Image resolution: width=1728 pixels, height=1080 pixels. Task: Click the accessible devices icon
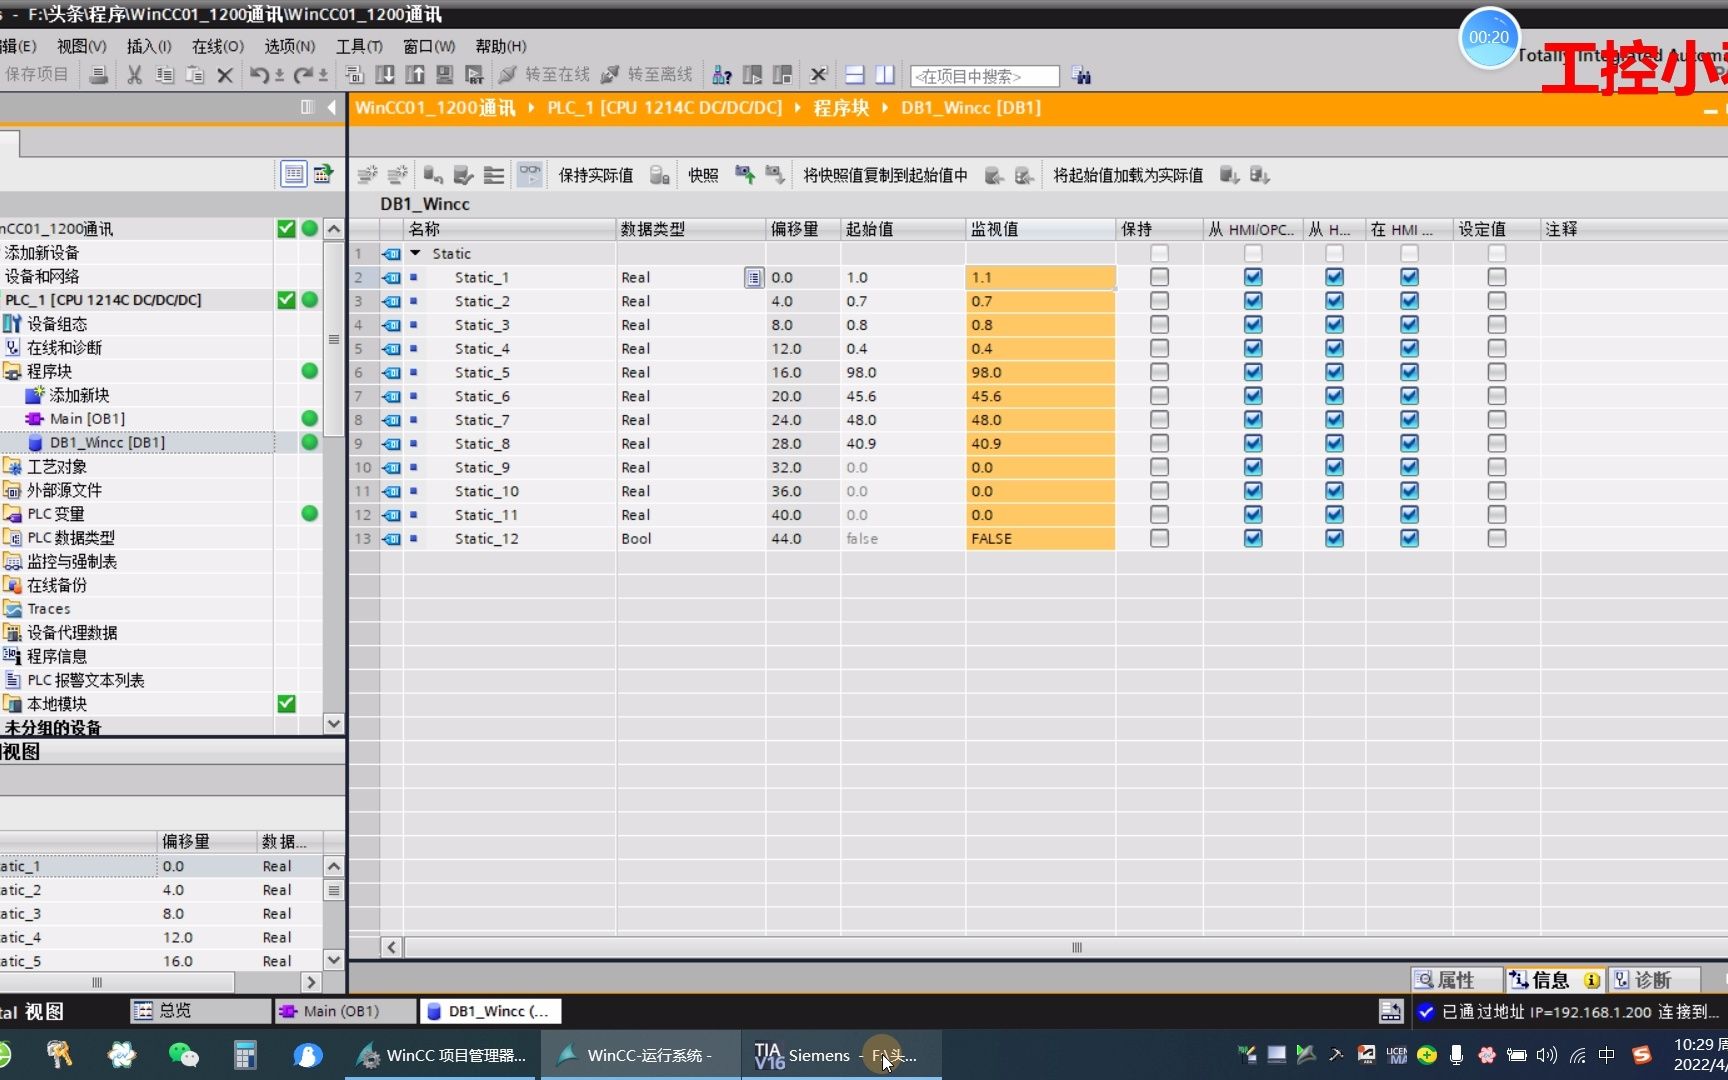pos(721,75)
